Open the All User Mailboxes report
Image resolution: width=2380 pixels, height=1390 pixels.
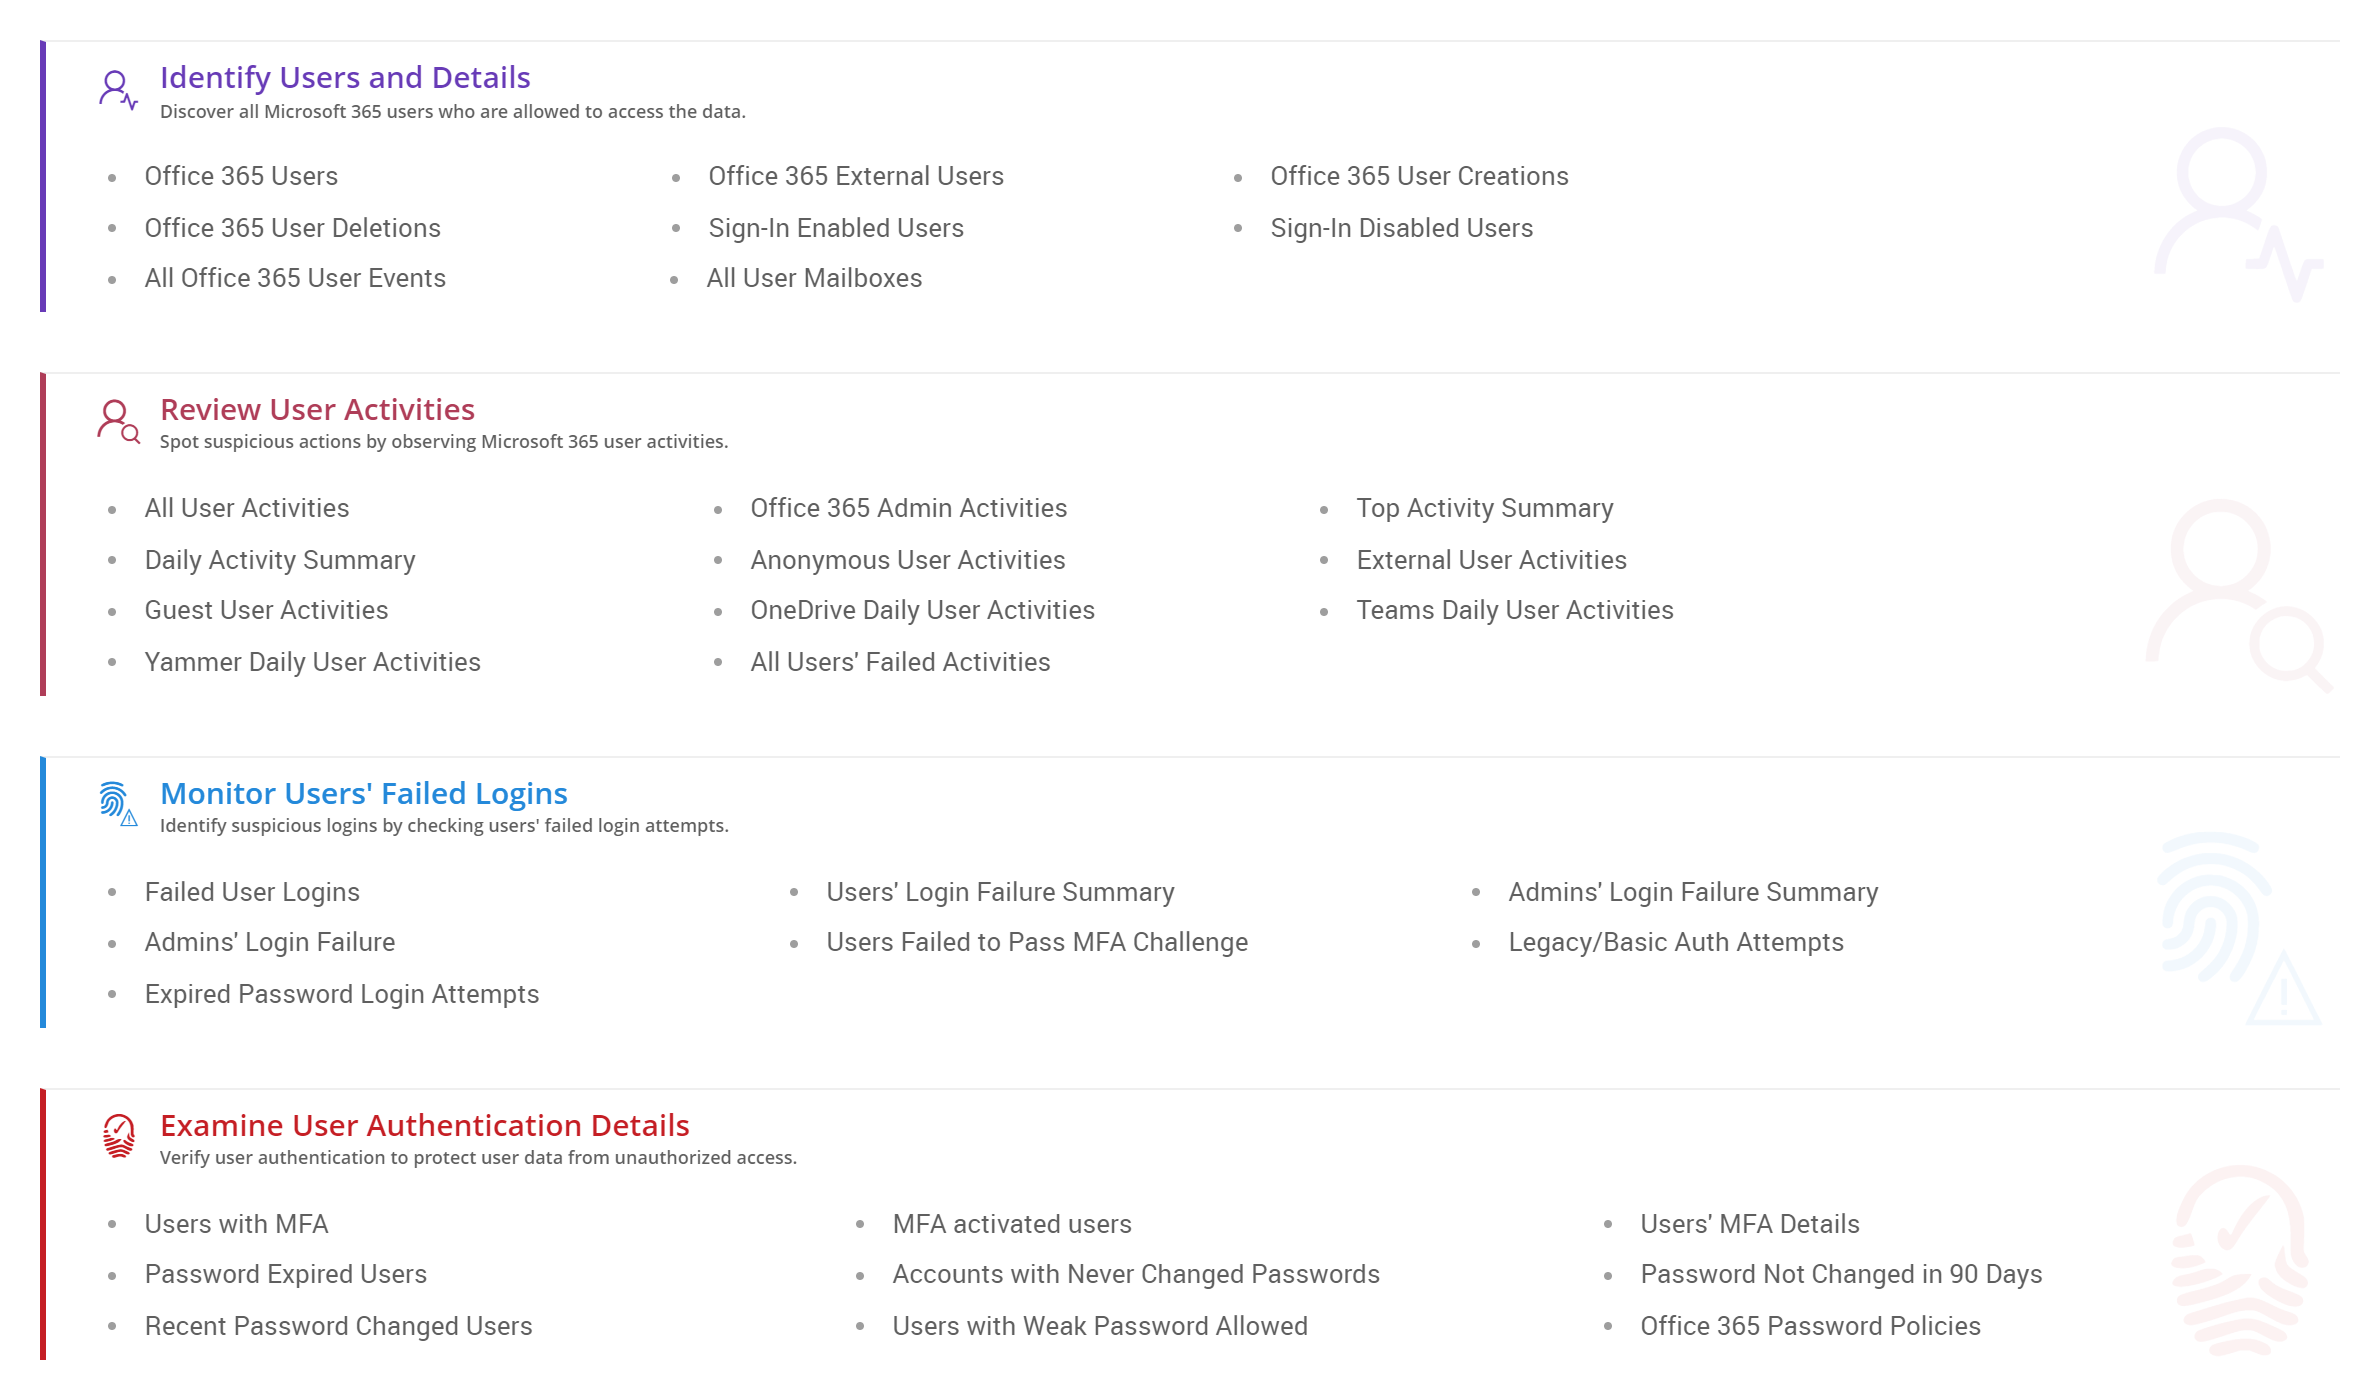coord(814,278)
